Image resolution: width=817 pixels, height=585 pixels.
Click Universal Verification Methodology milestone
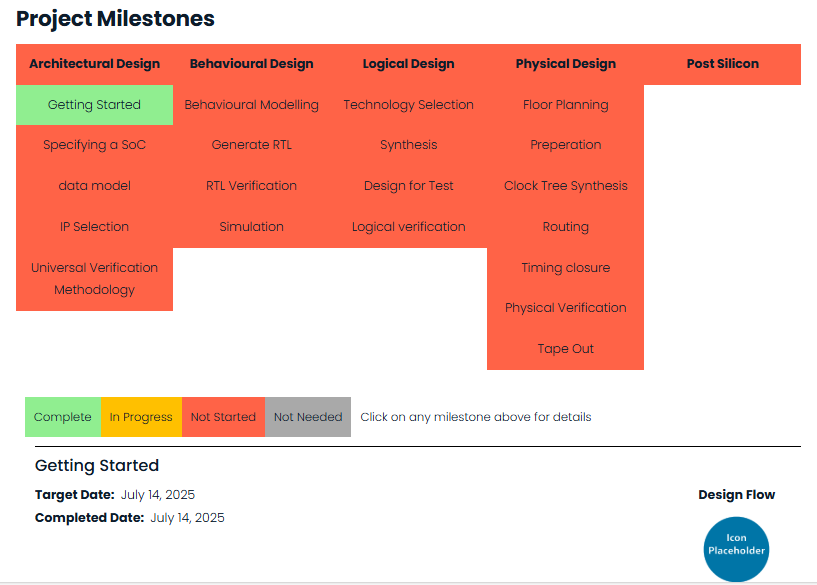click(94, 278)
